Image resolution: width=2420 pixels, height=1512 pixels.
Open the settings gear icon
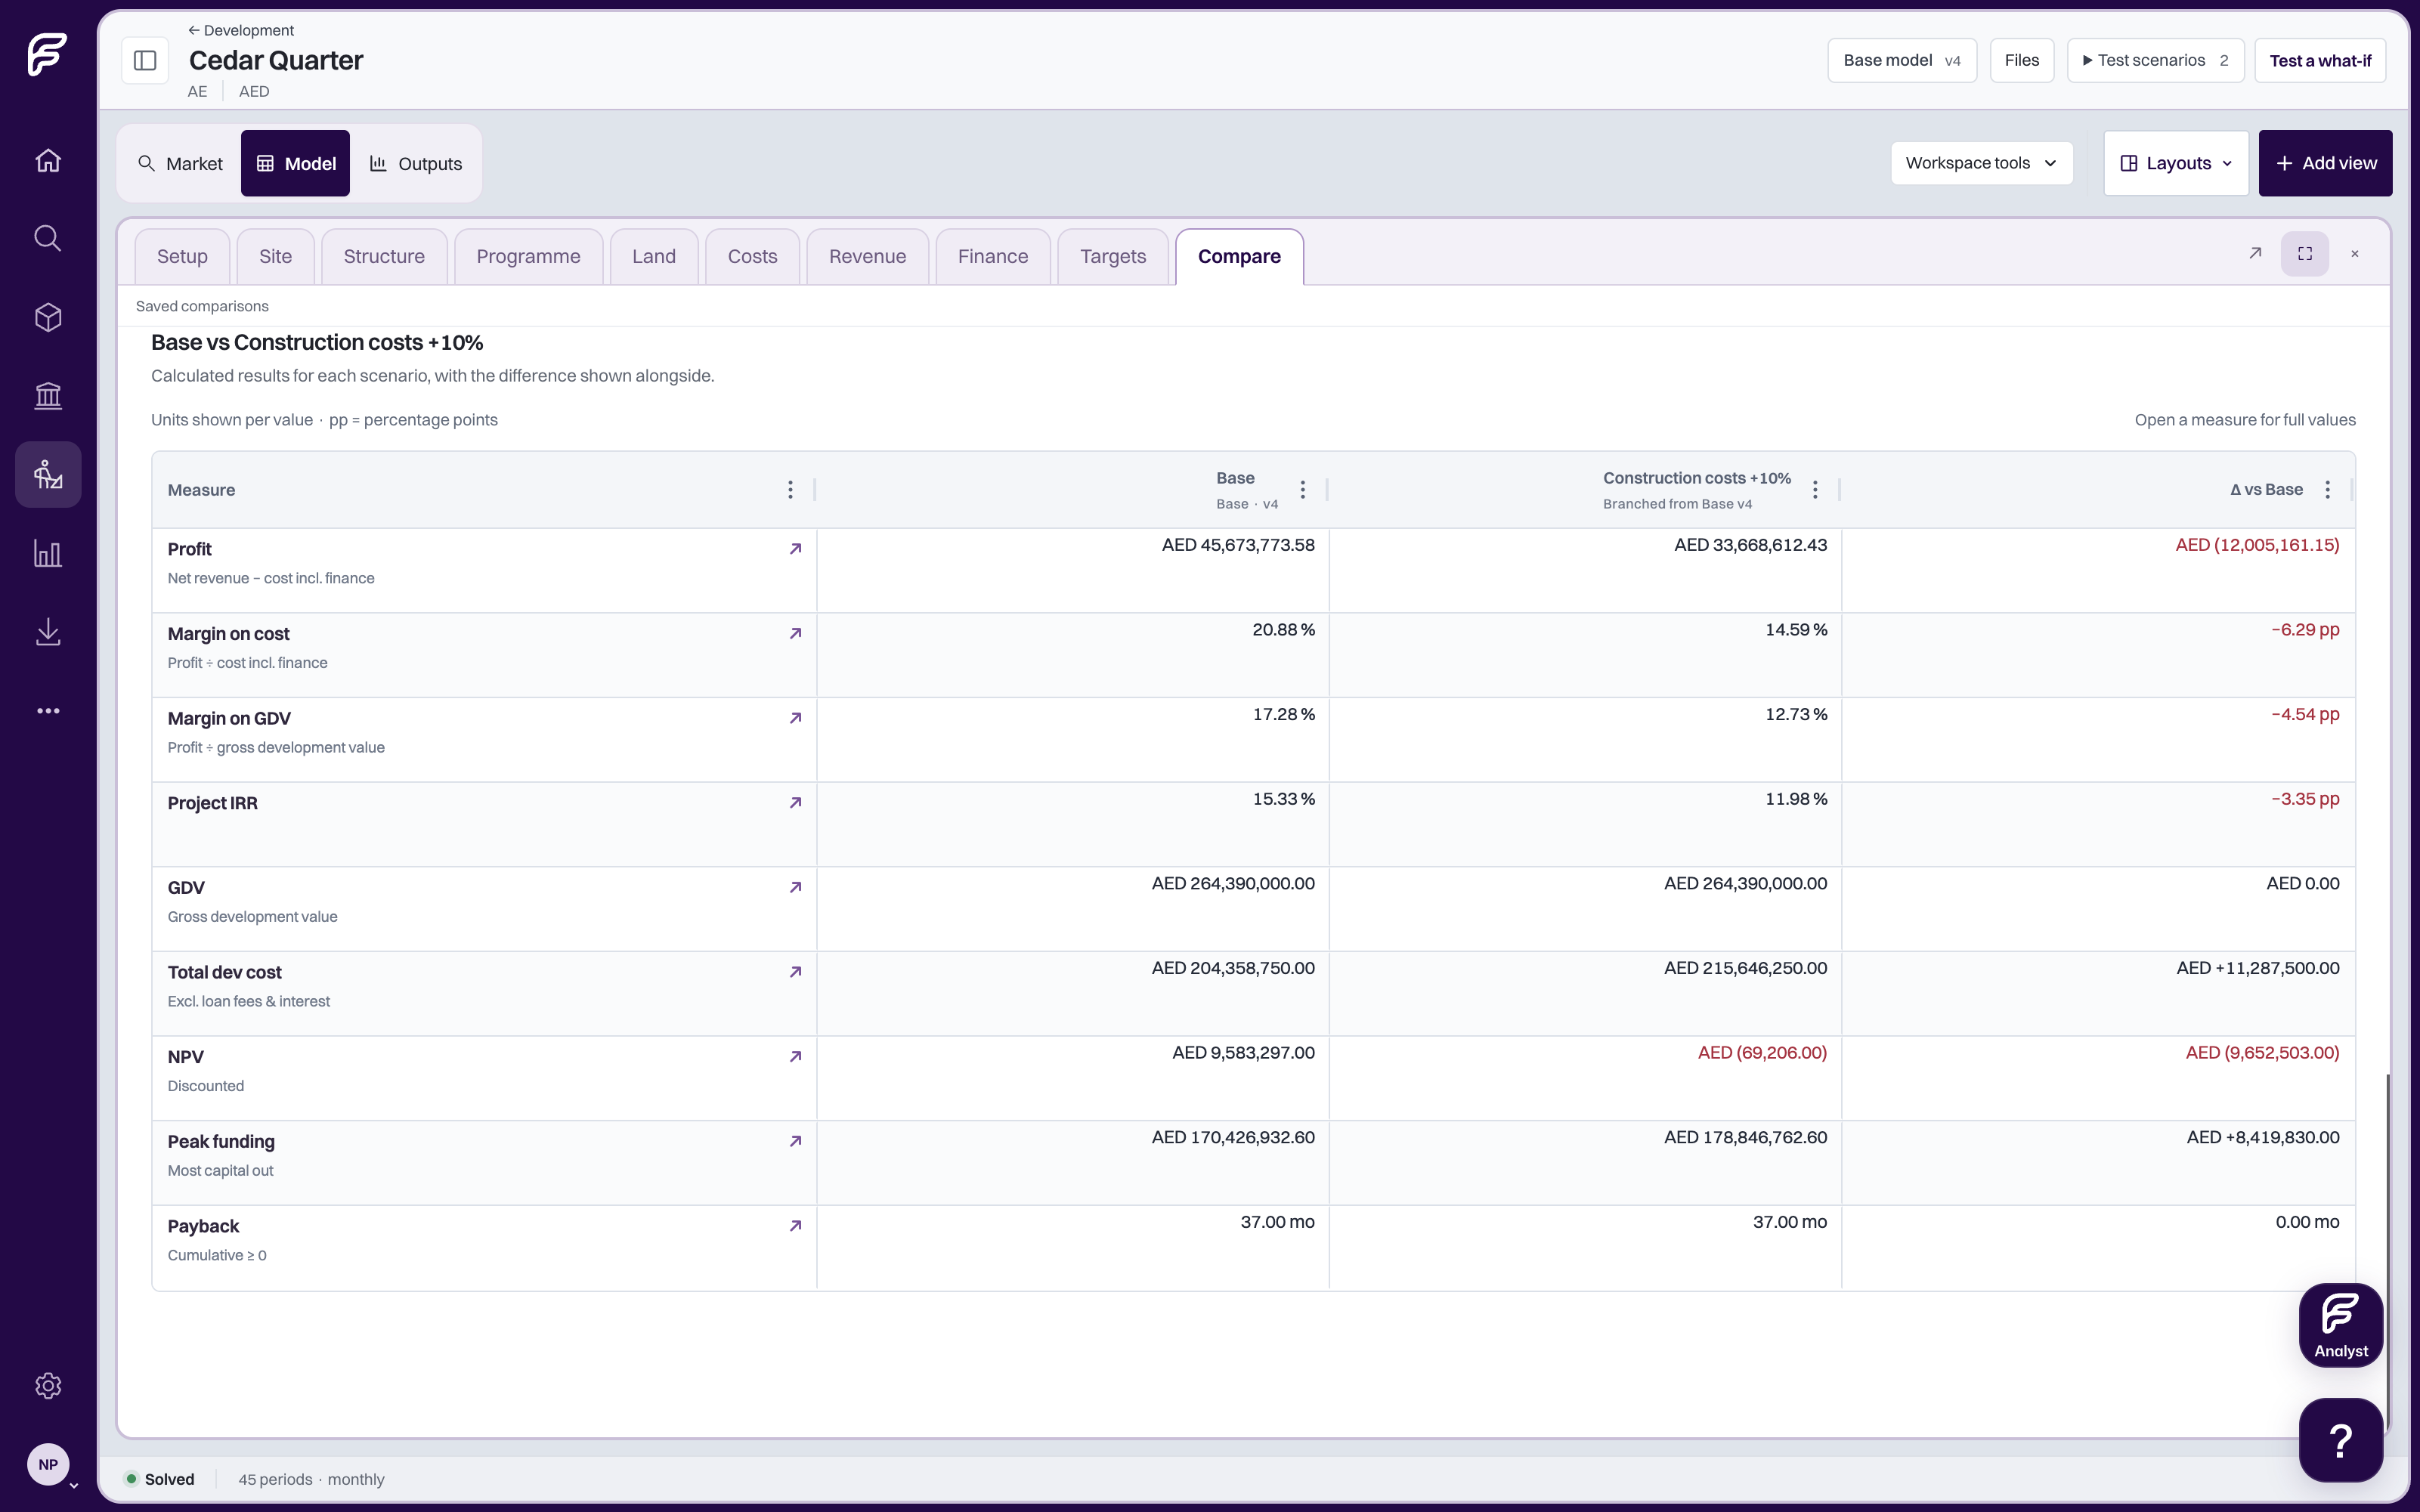click(48, 1385)
